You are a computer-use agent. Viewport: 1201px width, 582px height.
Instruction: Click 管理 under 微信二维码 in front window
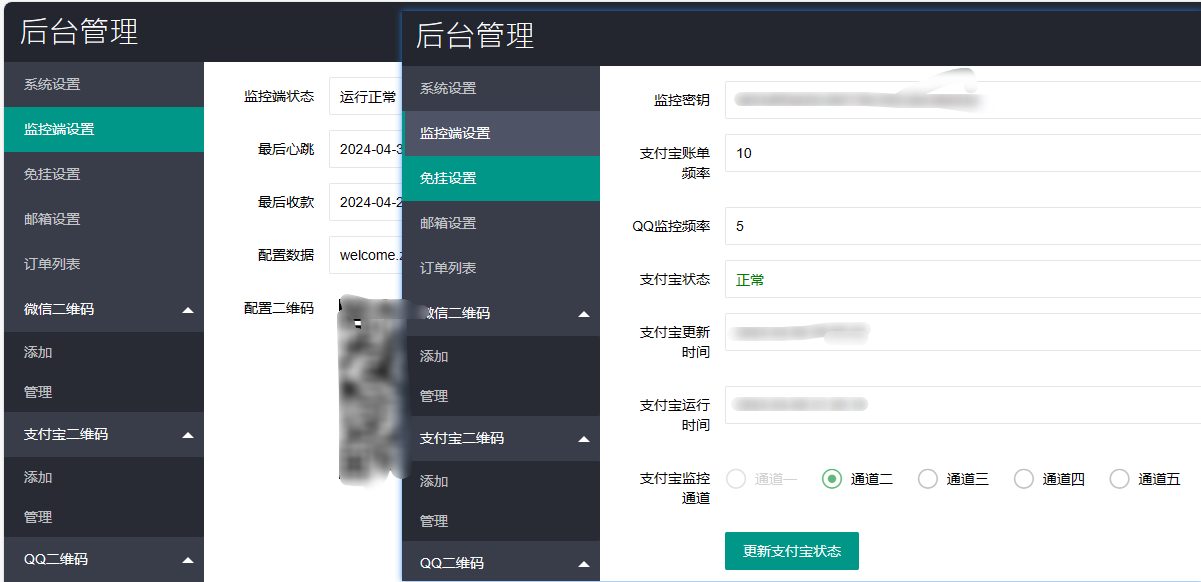click(x=501, y=396)
